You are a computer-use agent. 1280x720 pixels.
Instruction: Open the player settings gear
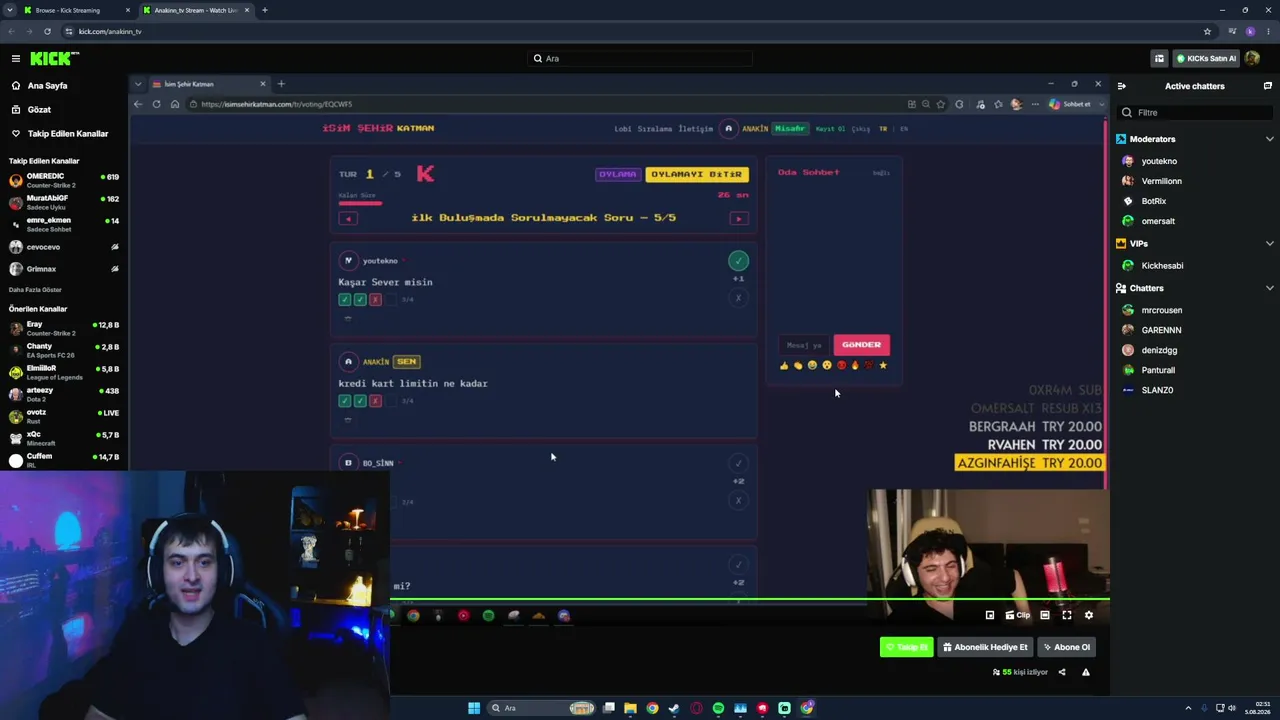[1089, 615]
